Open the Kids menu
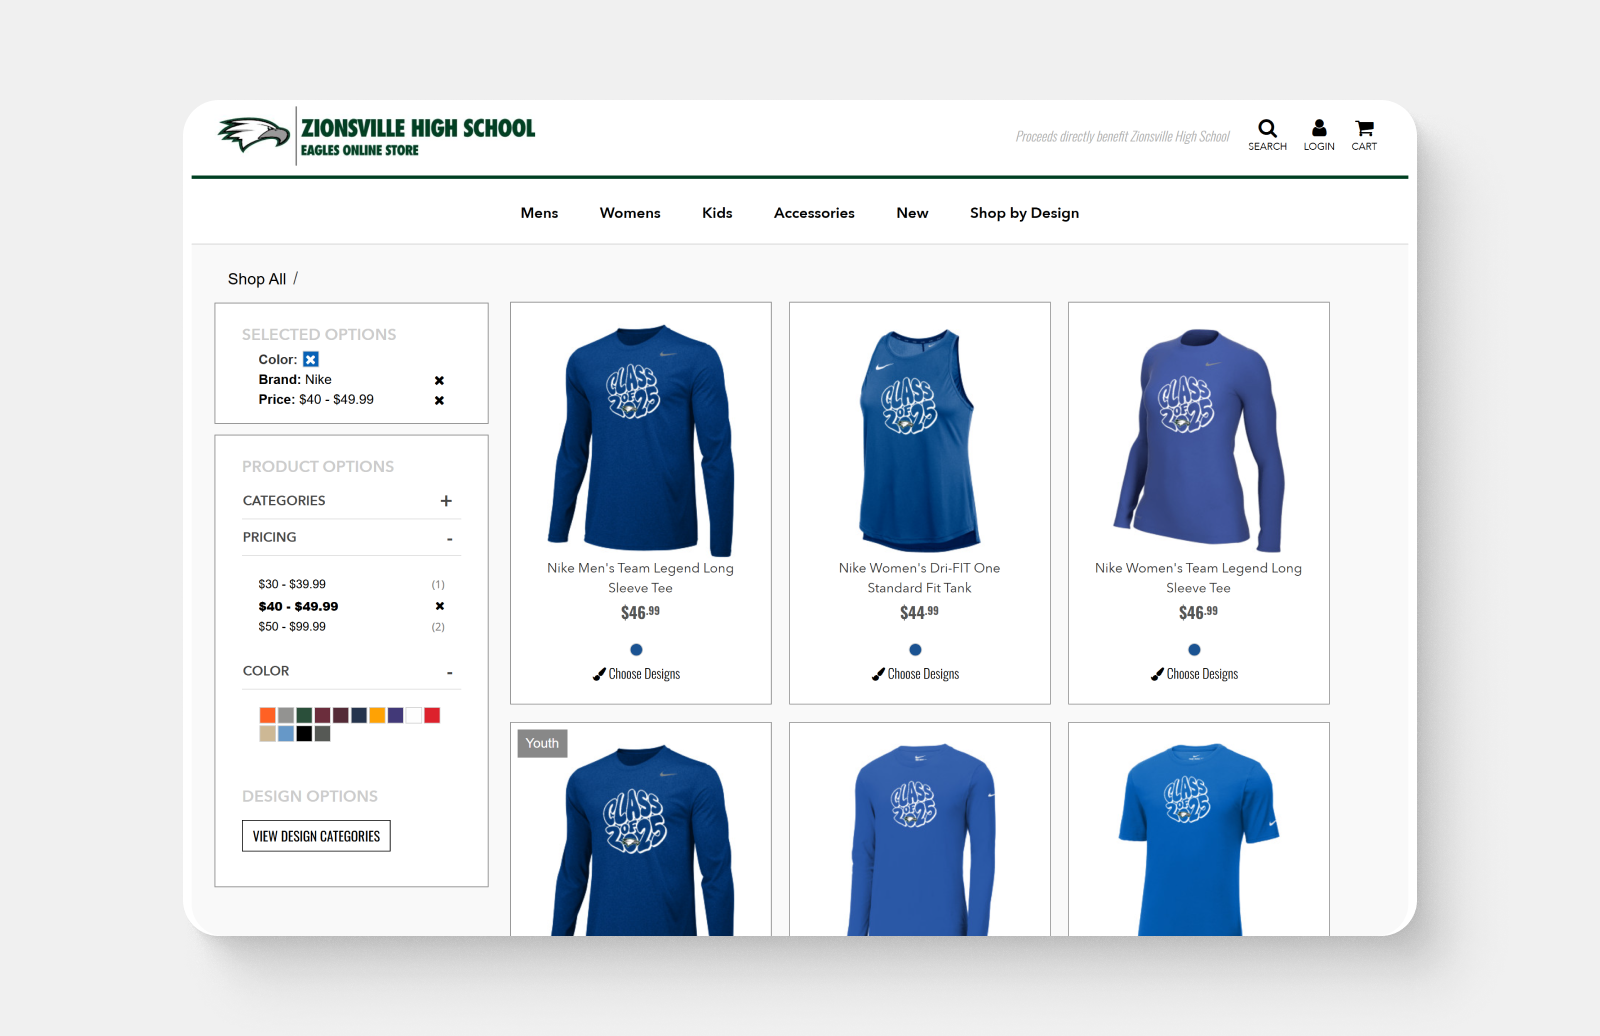This screenshot has height=1036, width=1600. tap(717, 213)
